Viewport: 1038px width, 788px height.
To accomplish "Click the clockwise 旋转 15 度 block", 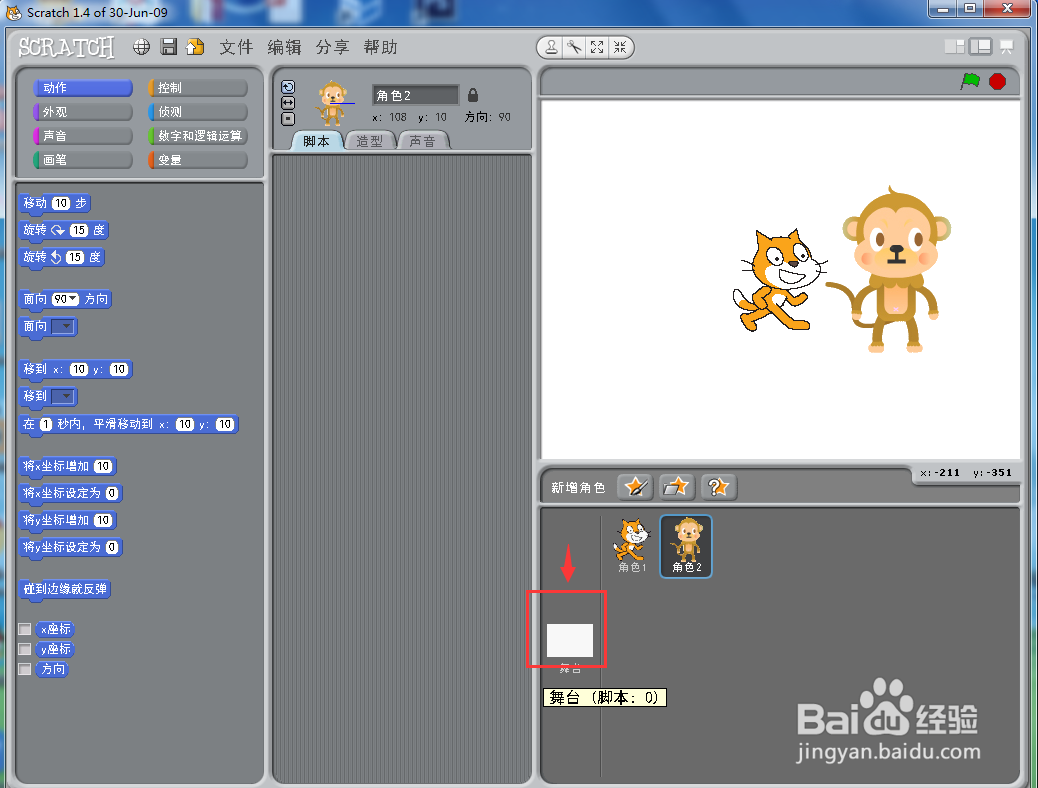I will (64, 230).
